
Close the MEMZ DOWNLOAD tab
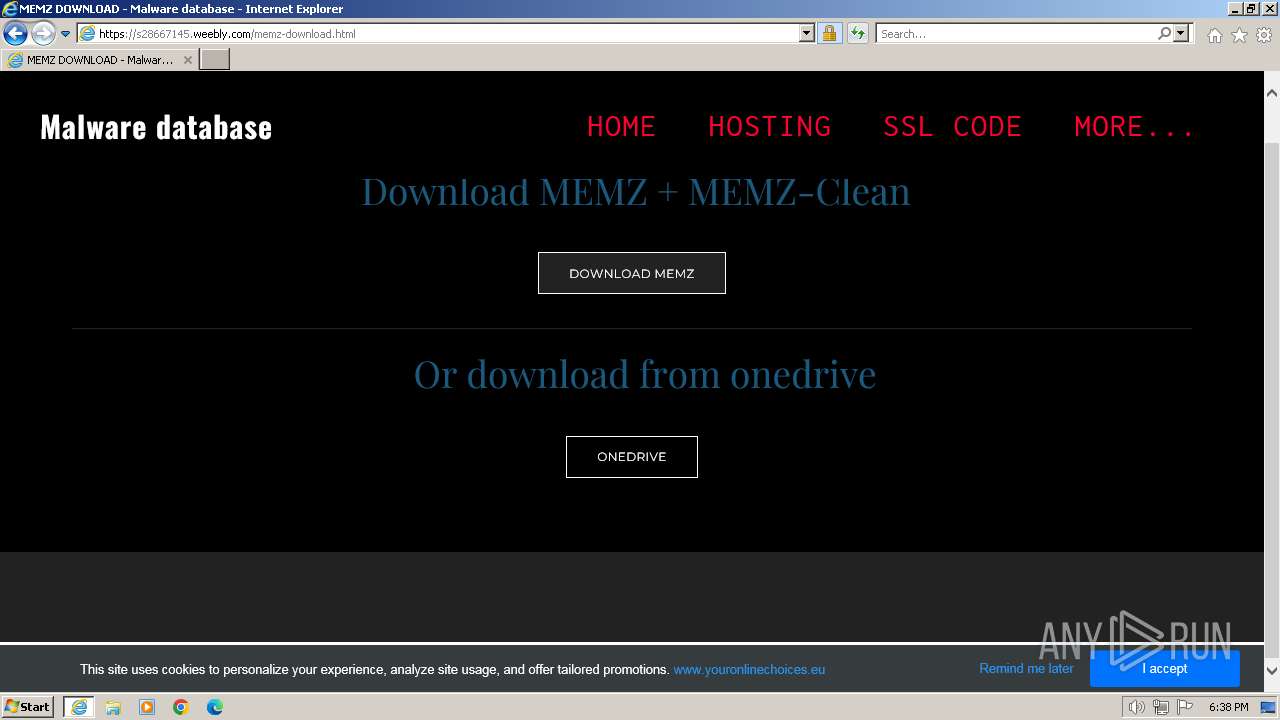click(x=187, y=60)
